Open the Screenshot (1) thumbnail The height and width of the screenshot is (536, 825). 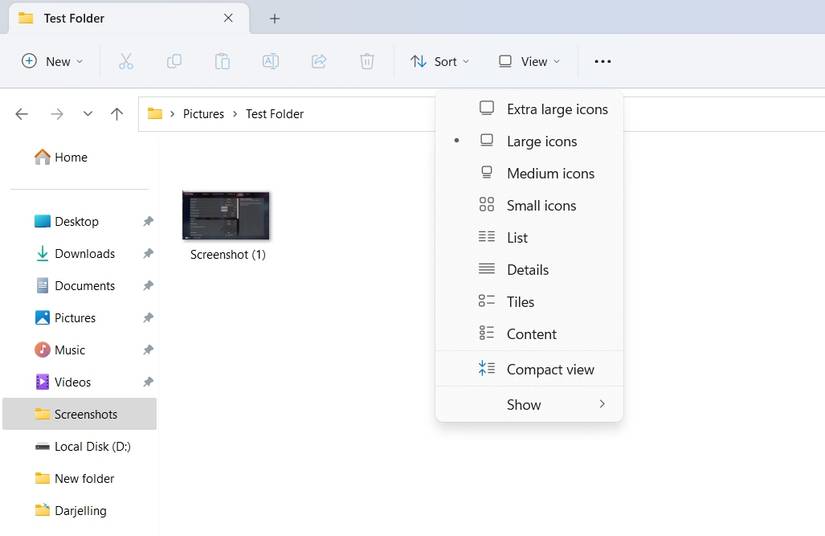(226, 216)
